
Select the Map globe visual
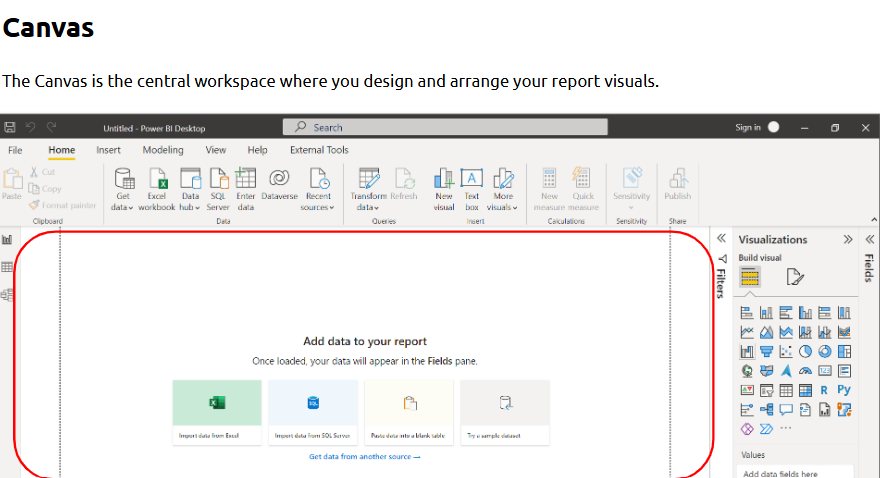(747, 371)
